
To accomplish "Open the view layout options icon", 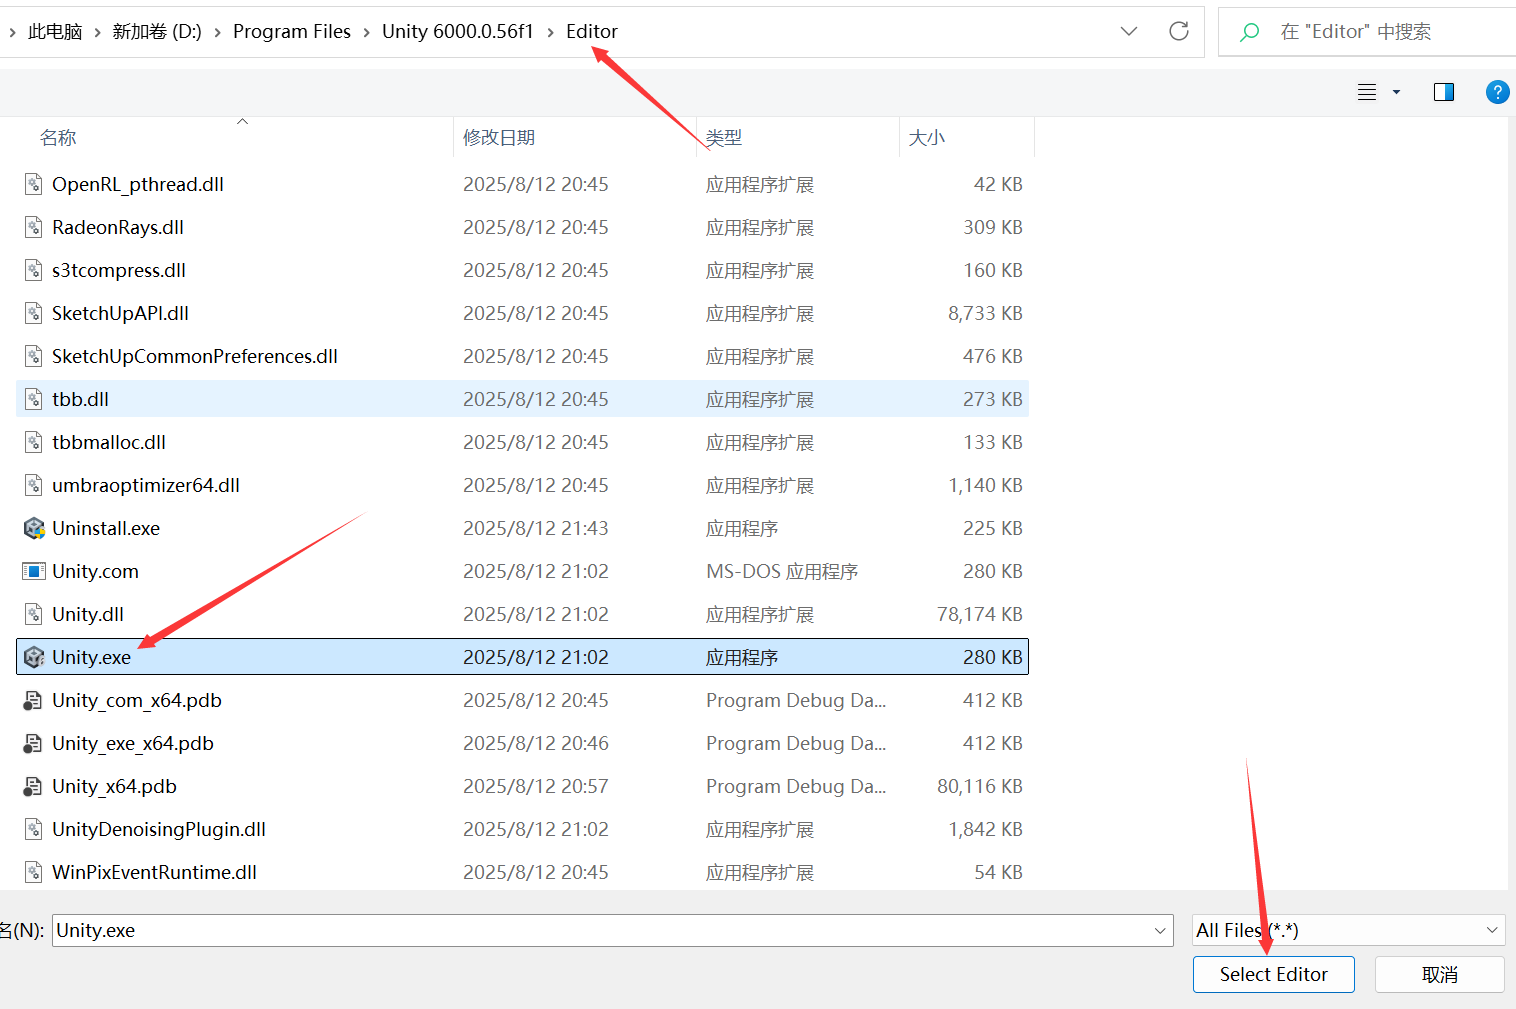I will point(1367,92).
